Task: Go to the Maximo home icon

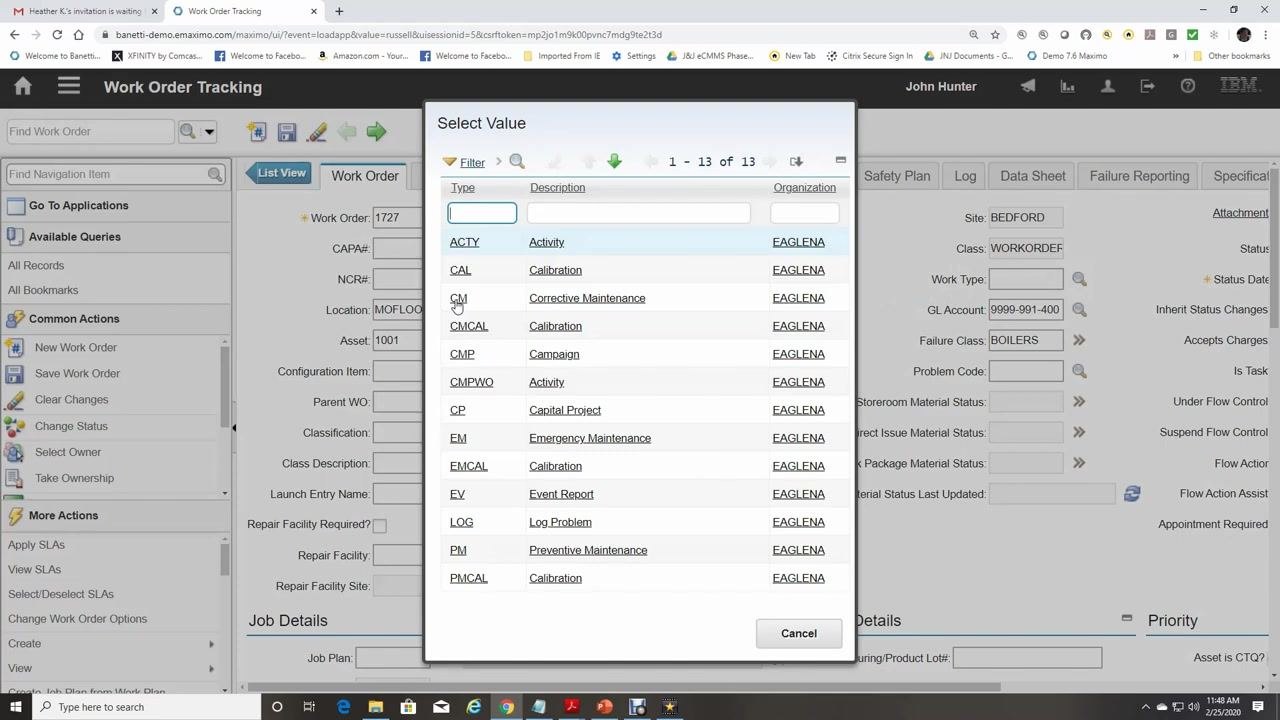Action: point(23,87)
